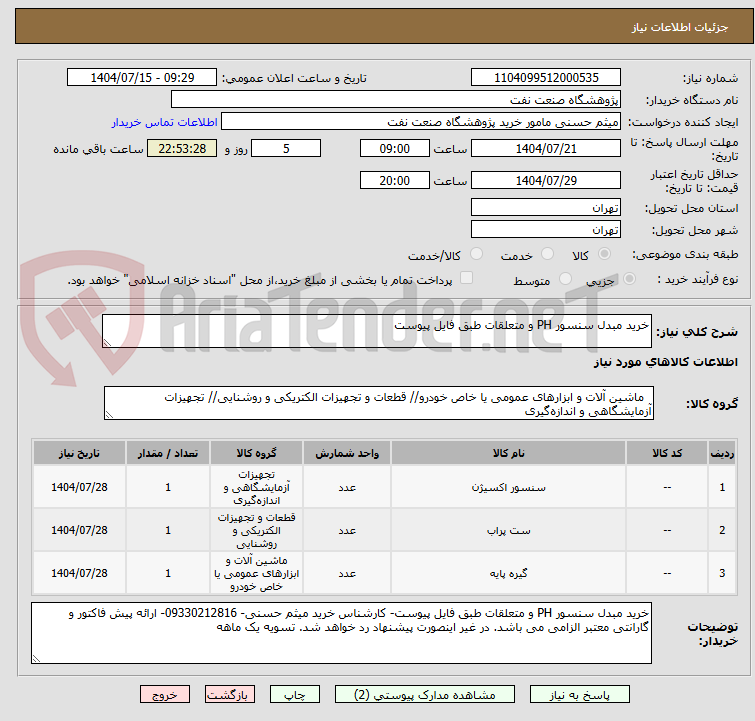Image resolution: width=755 pixels, height=721 pixels.
Task: Click the تعداد / مقدار column header
Action: [x=168, y=453]
